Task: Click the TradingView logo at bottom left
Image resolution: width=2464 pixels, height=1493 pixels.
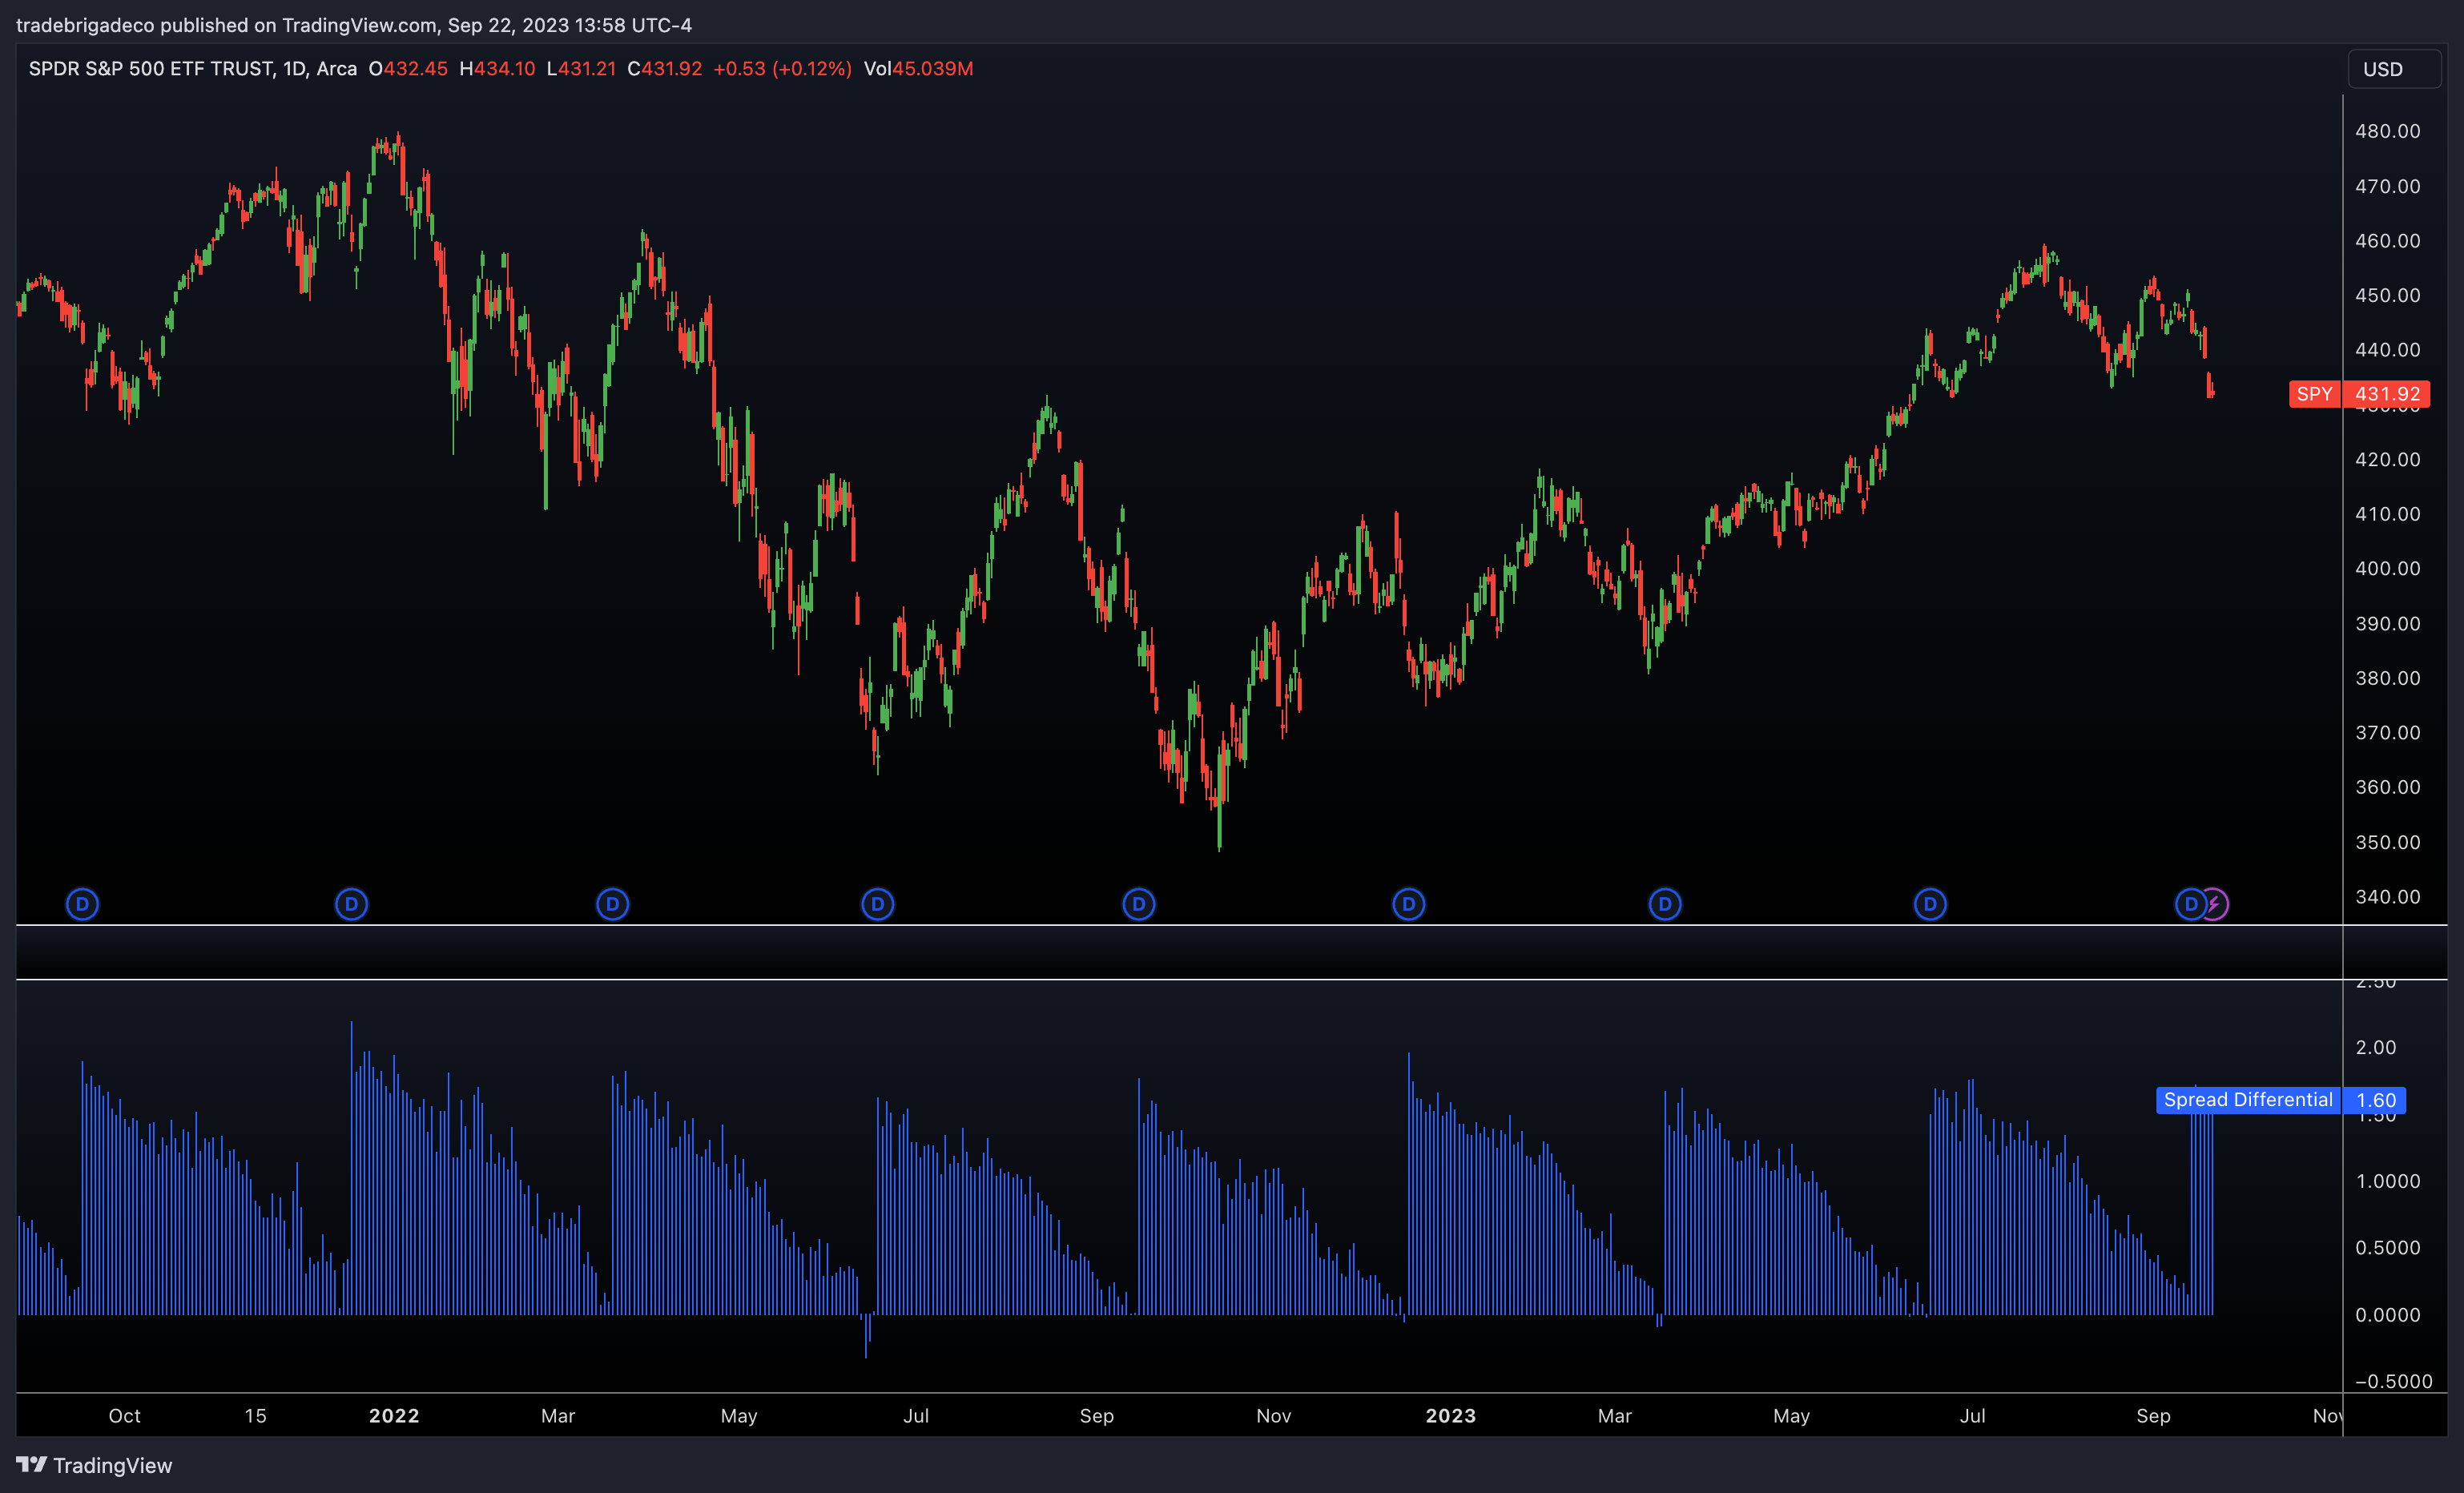Action: pos(94,1465)
